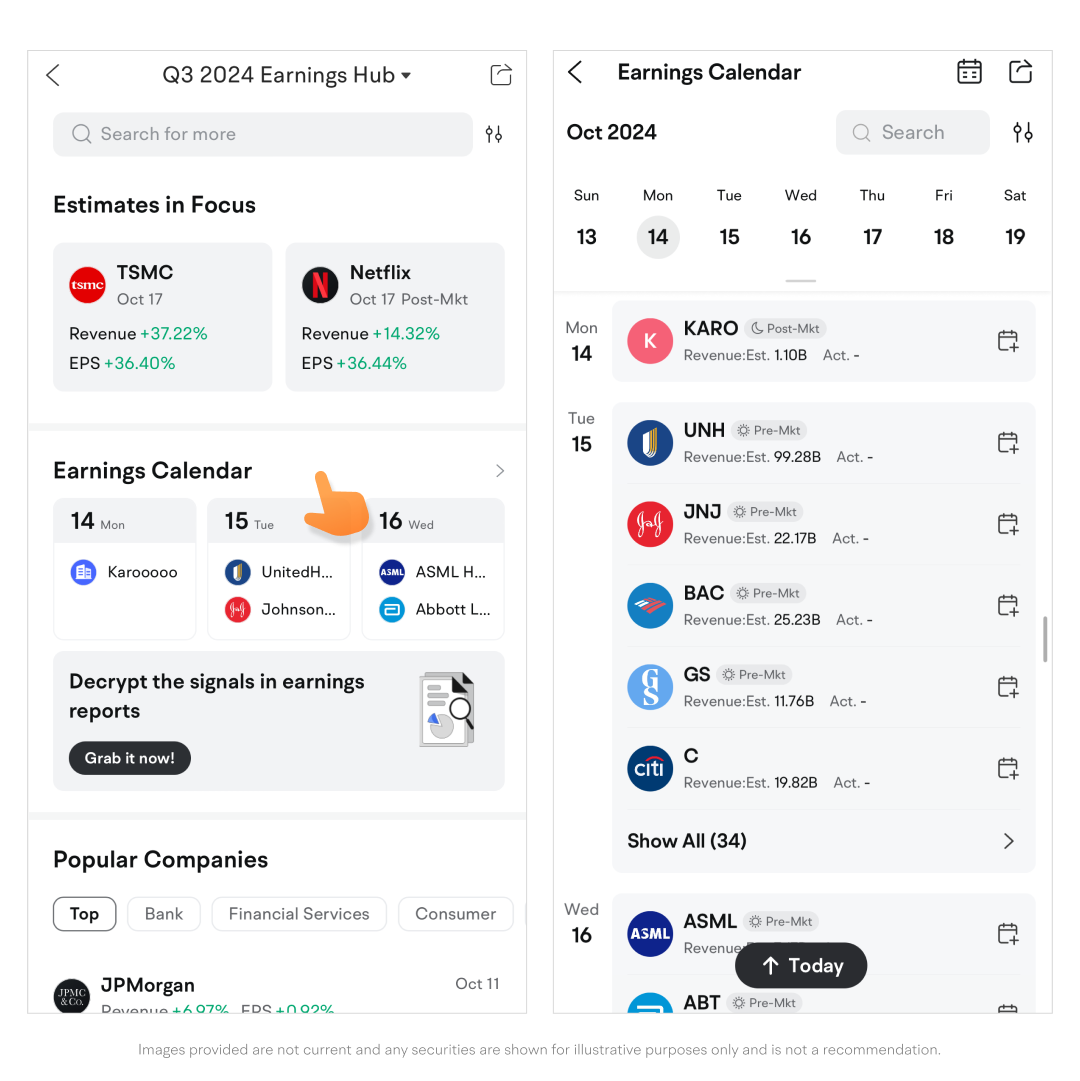Tap share icon in Earnings Calendar header
This screenshot has height=1081, width=1080.
[x=1020, y=72]
